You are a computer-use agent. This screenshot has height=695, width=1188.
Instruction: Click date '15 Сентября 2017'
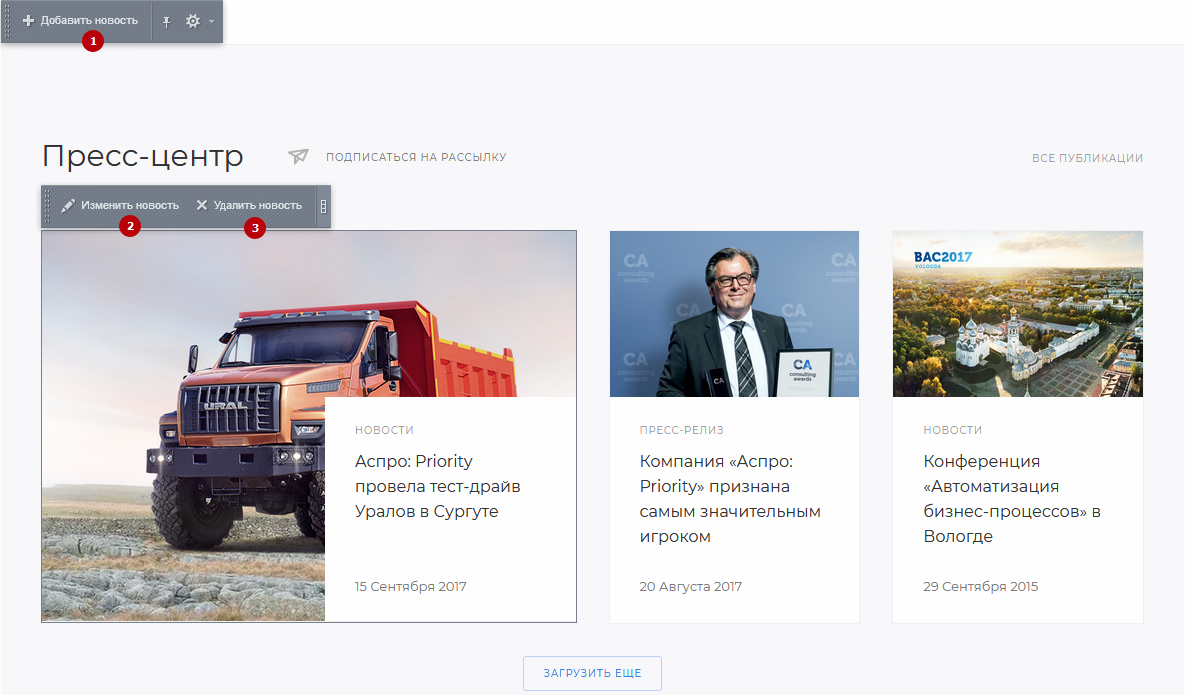point(411,587)
